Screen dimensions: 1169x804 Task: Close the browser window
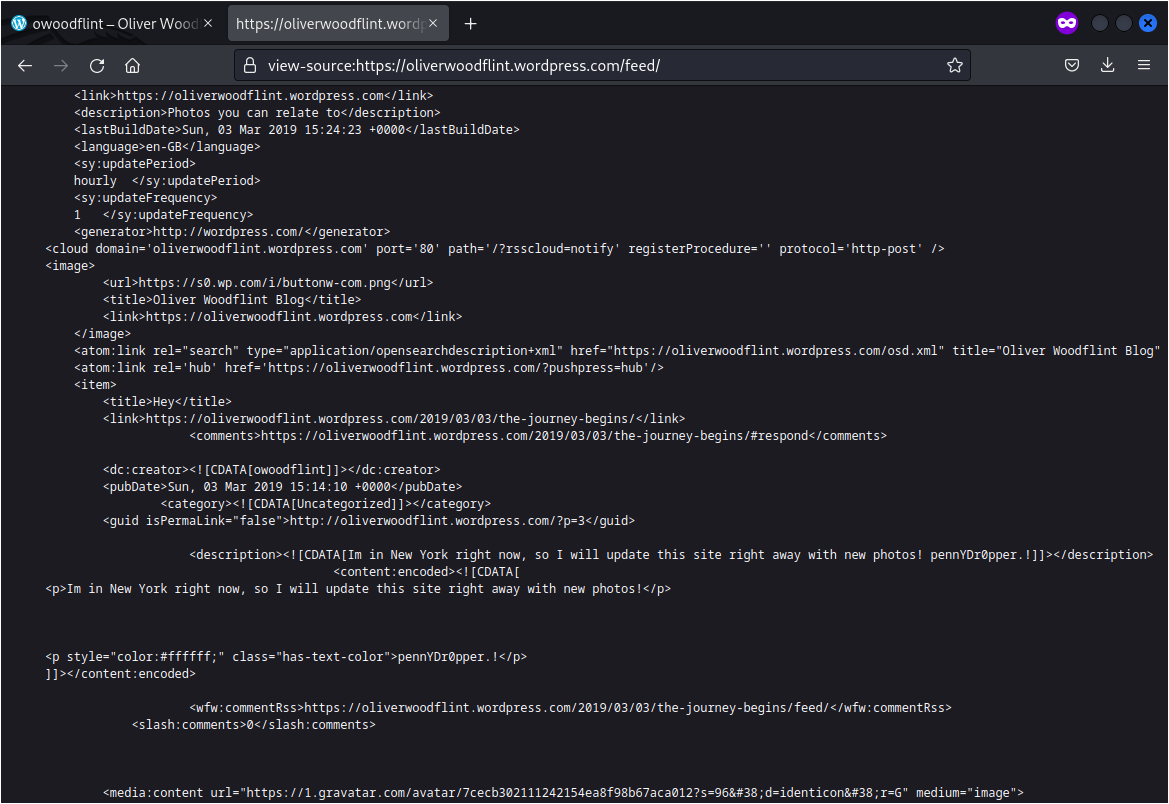[x=1148, y=24]
